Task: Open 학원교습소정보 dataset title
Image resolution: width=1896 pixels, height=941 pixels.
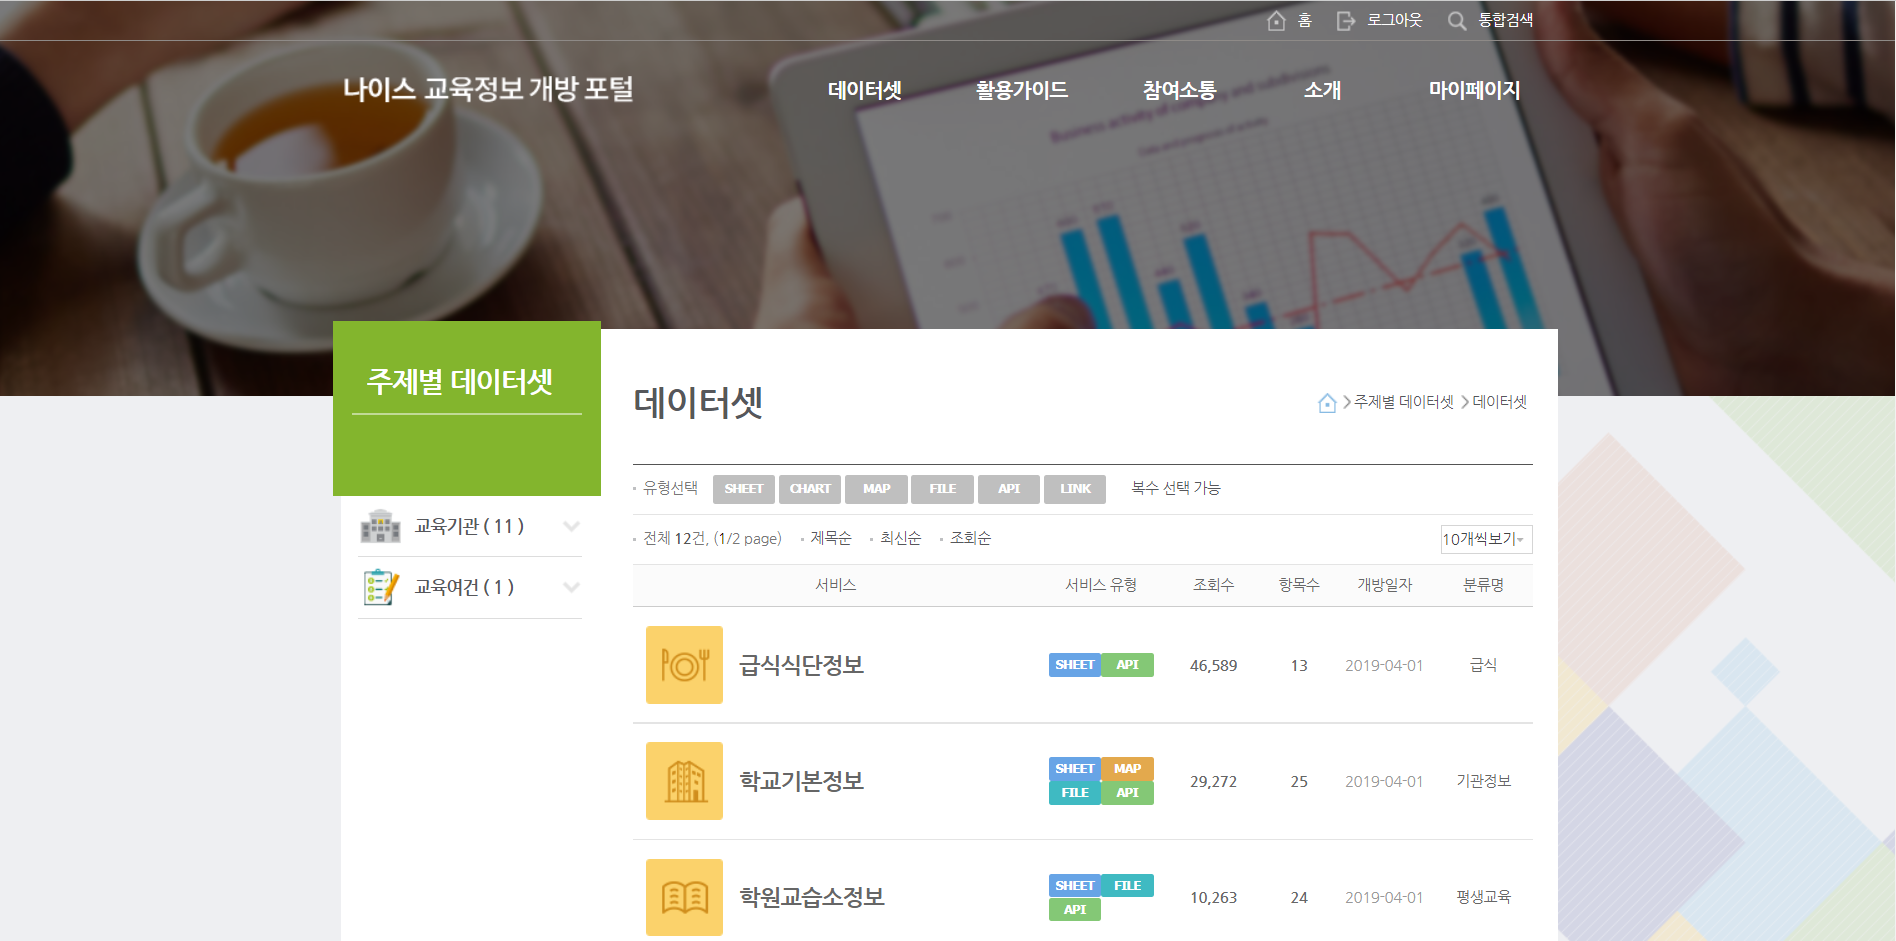Action: [812, 897]
